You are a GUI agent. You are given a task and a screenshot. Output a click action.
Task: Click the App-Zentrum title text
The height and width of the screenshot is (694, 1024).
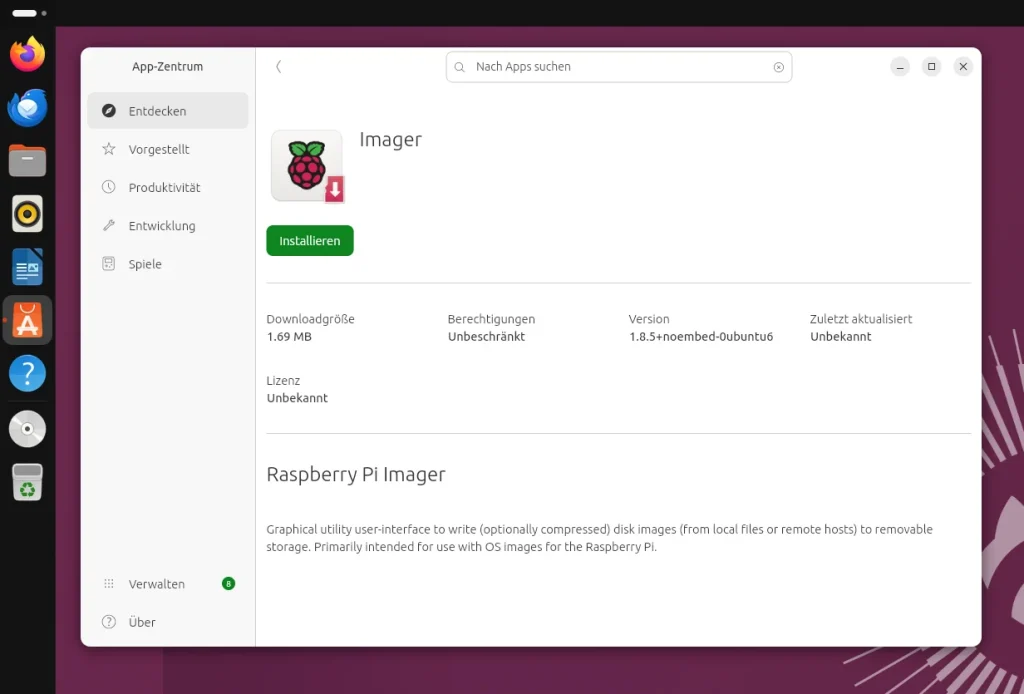167,67
